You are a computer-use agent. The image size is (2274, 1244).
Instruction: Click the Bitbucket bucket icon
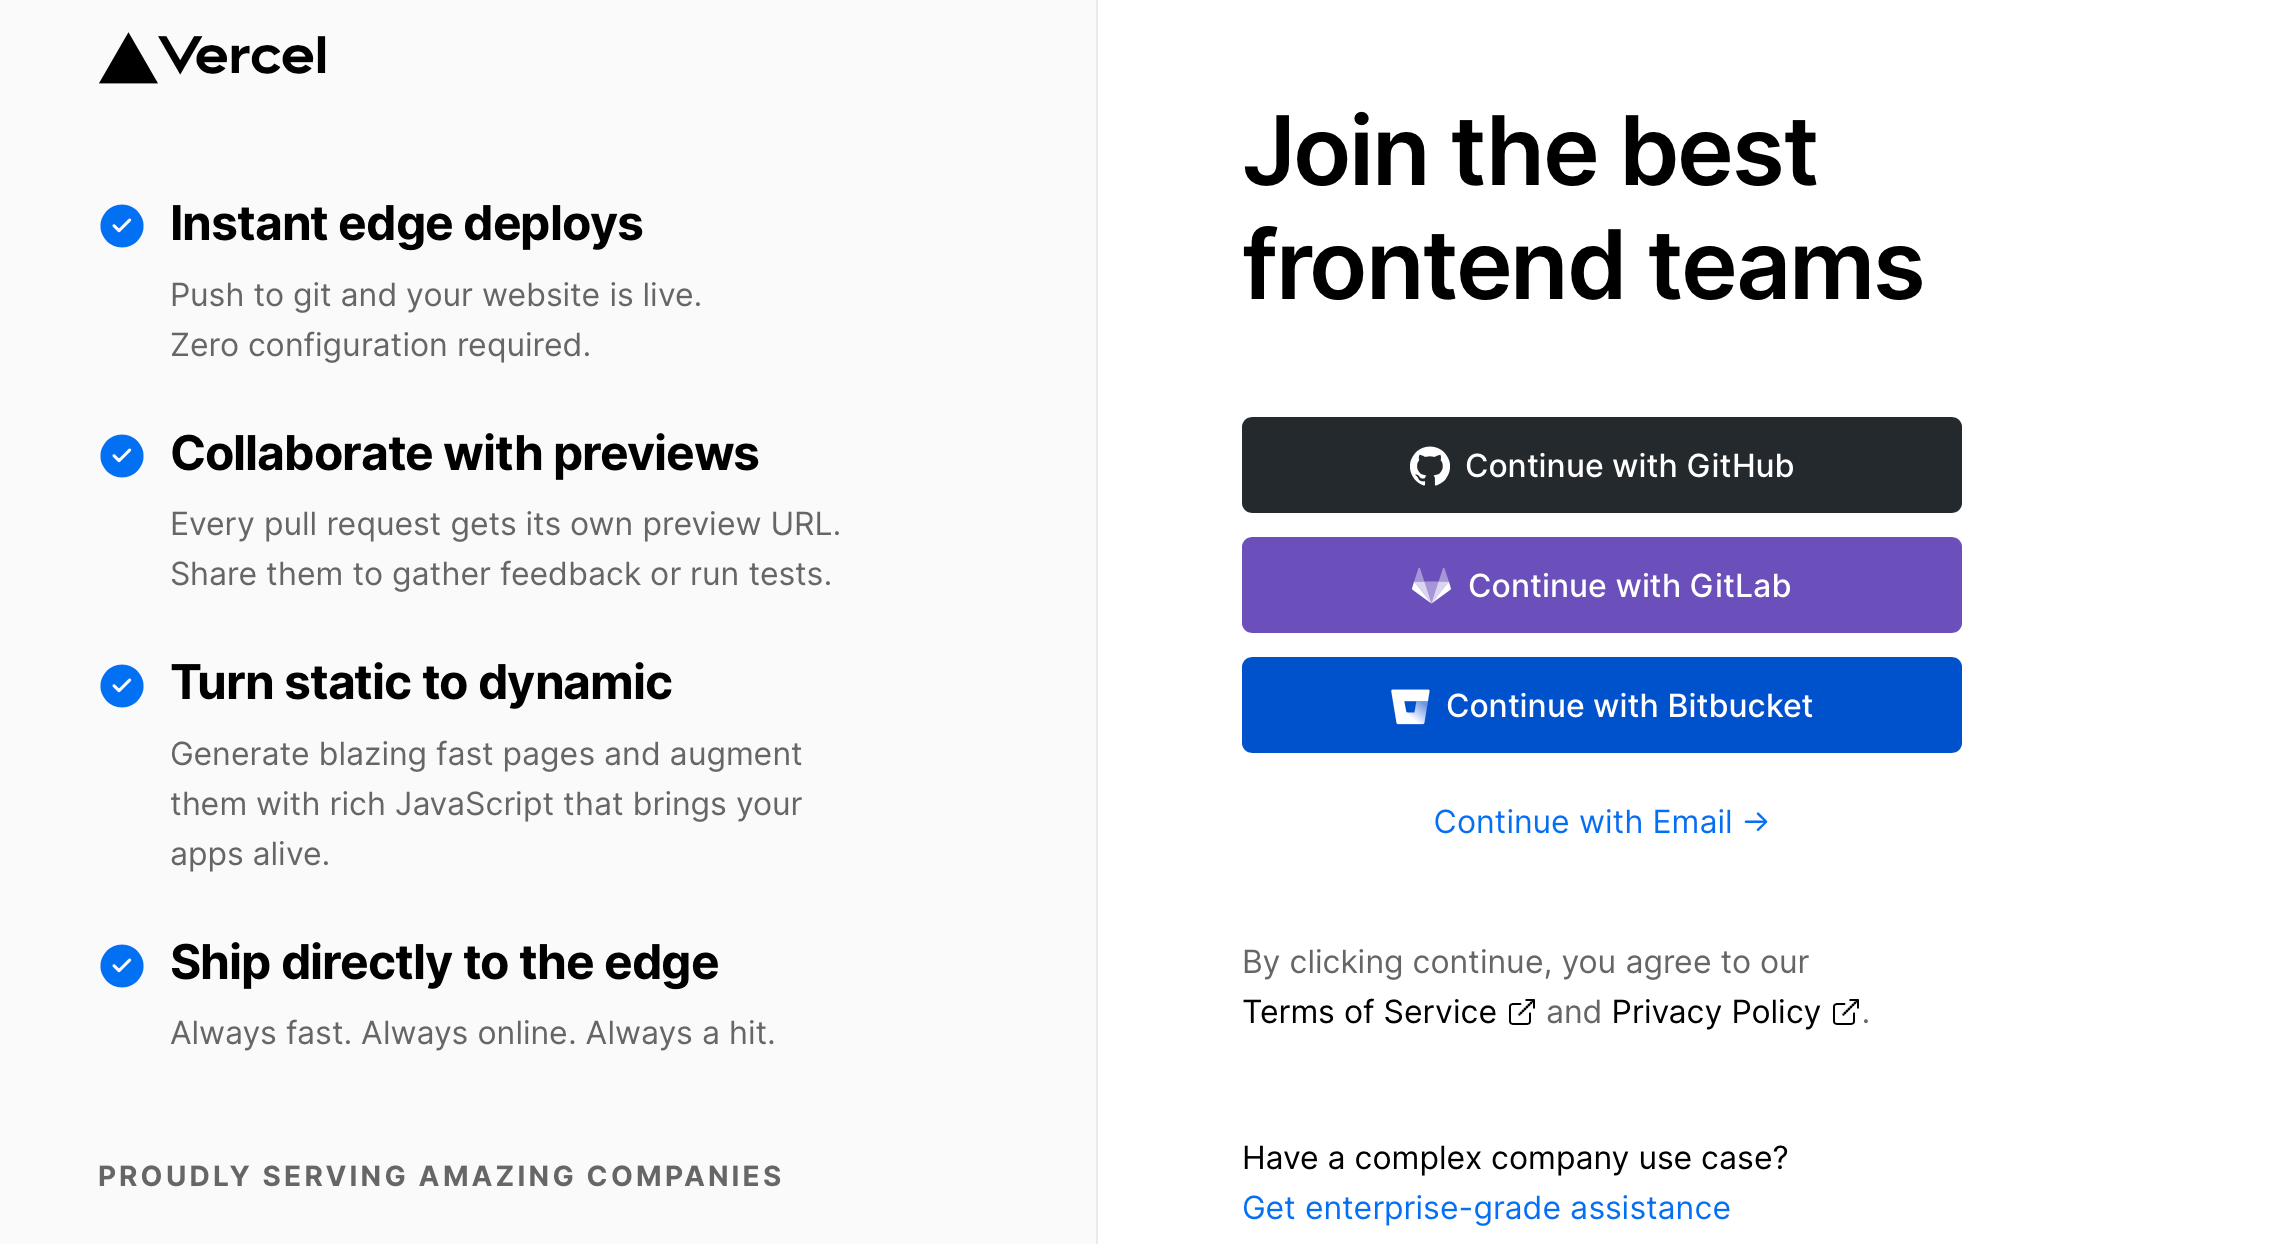tap(1410, 706)
